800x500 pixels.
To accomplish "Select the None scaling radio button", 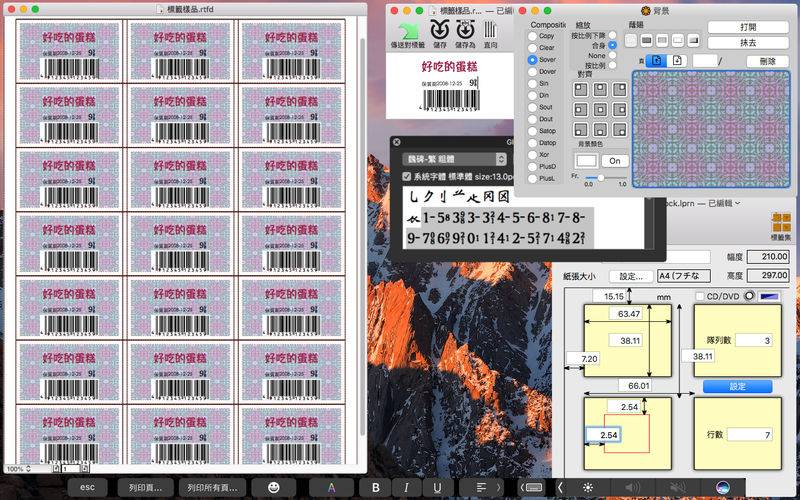I will coord(612,56).
